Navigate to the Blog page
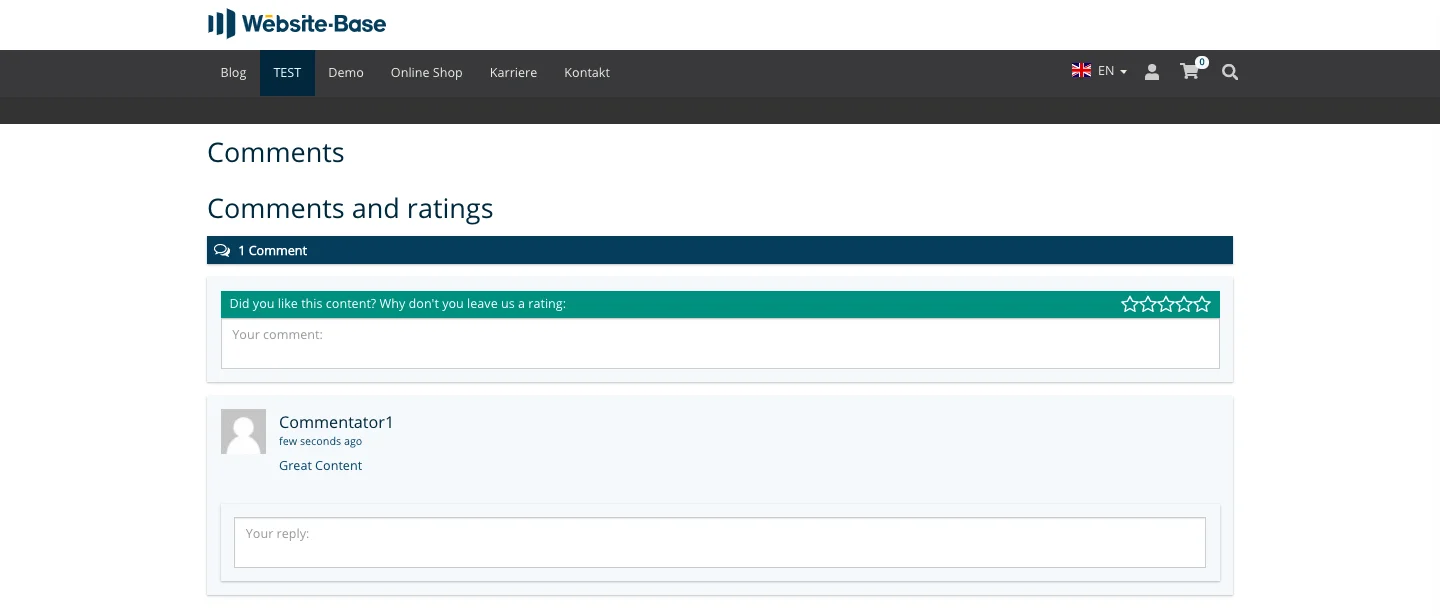Image resolution: width=1440 pixels, height=616 pixels. point(233,72)
